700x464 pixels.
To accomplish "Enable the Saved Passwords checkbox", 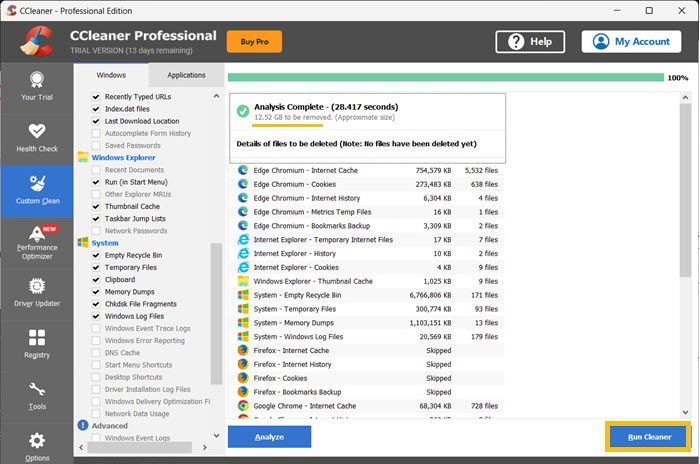I will [96, 146].
